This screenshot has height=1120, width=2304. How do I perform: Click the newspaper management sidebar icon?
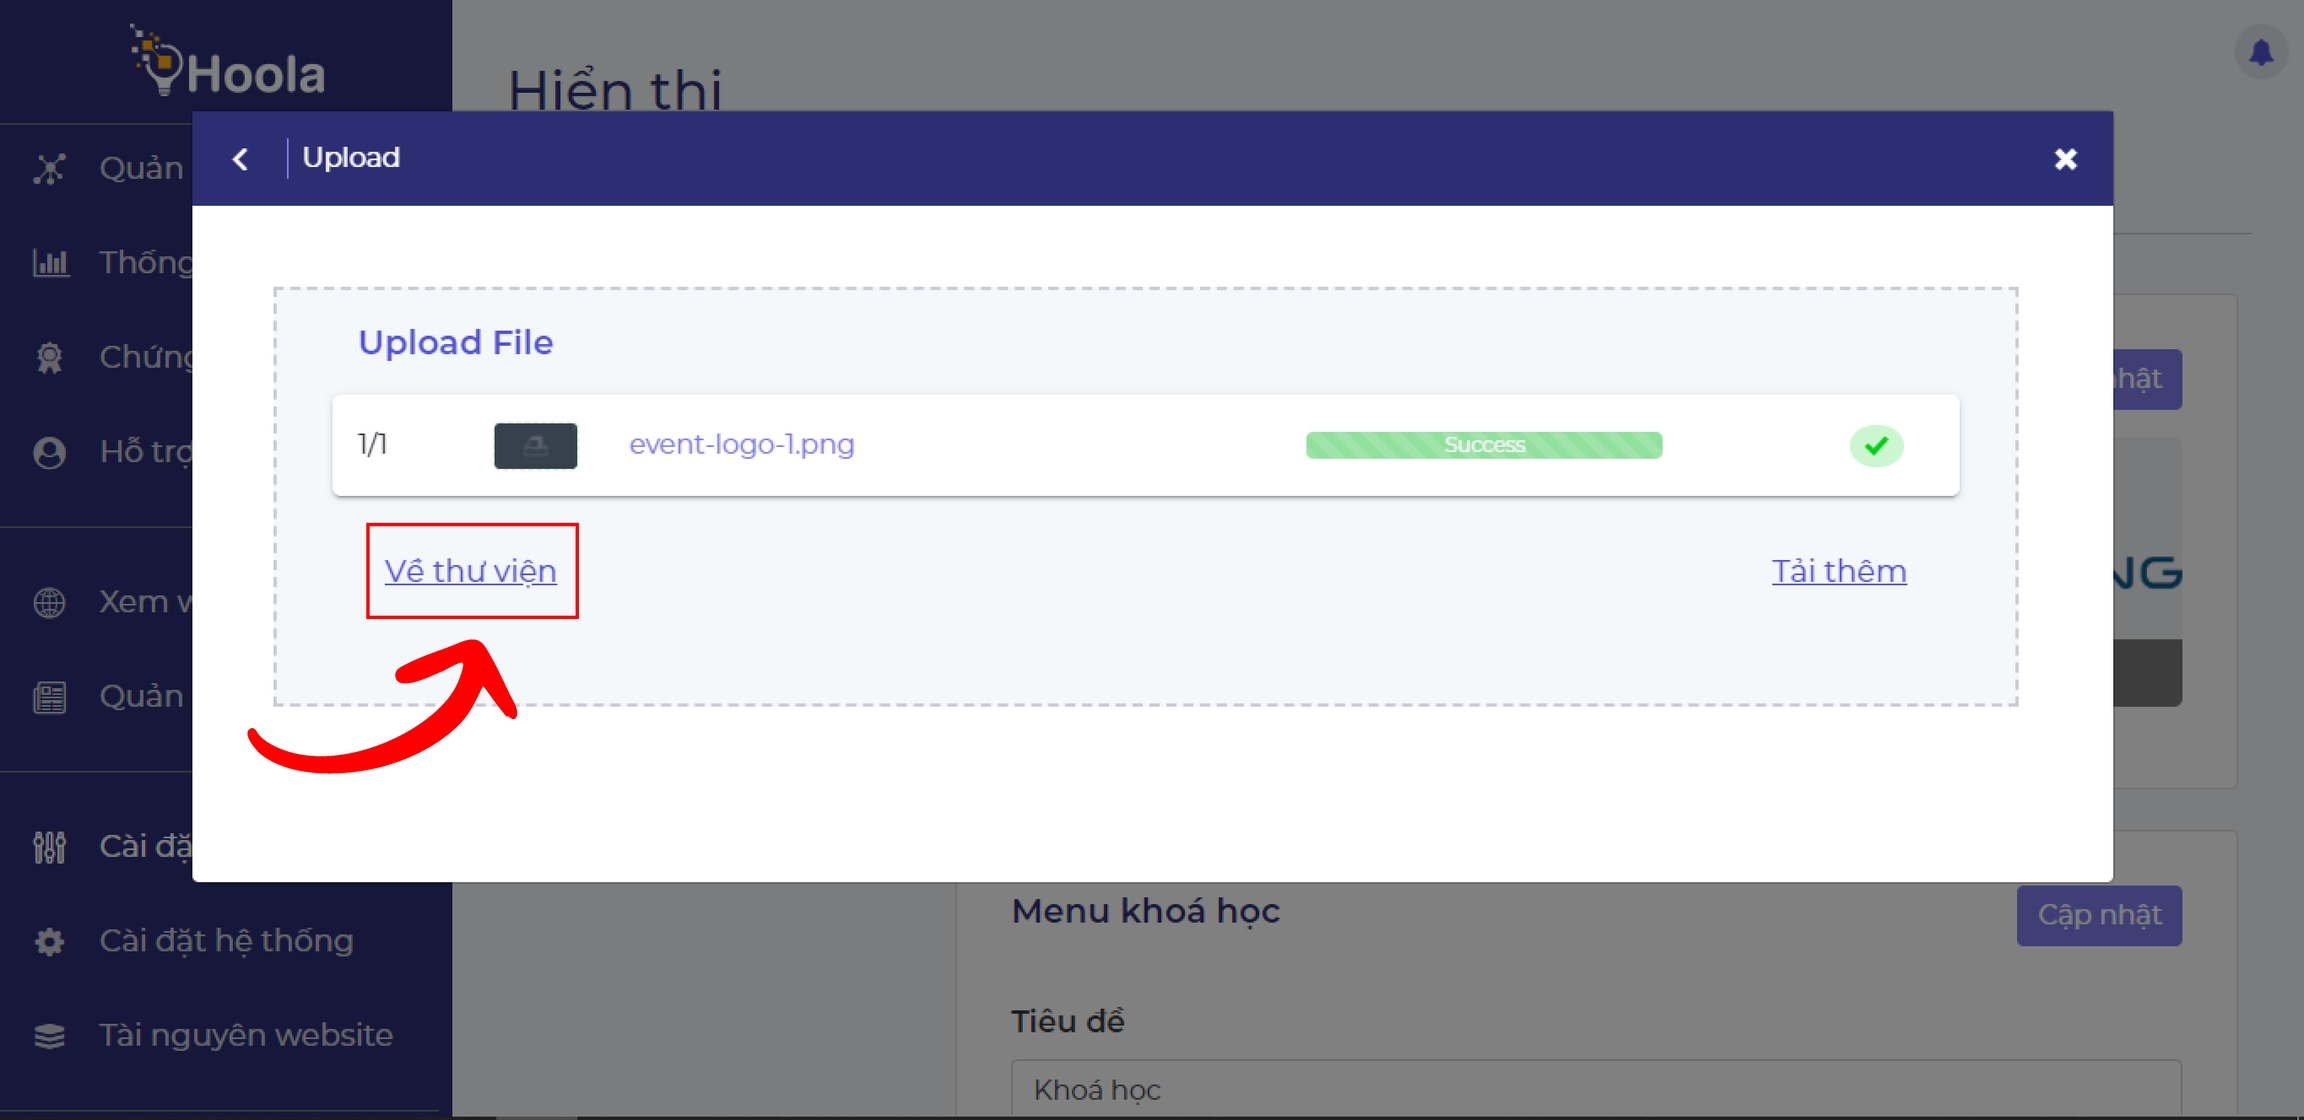click(50, 696)
